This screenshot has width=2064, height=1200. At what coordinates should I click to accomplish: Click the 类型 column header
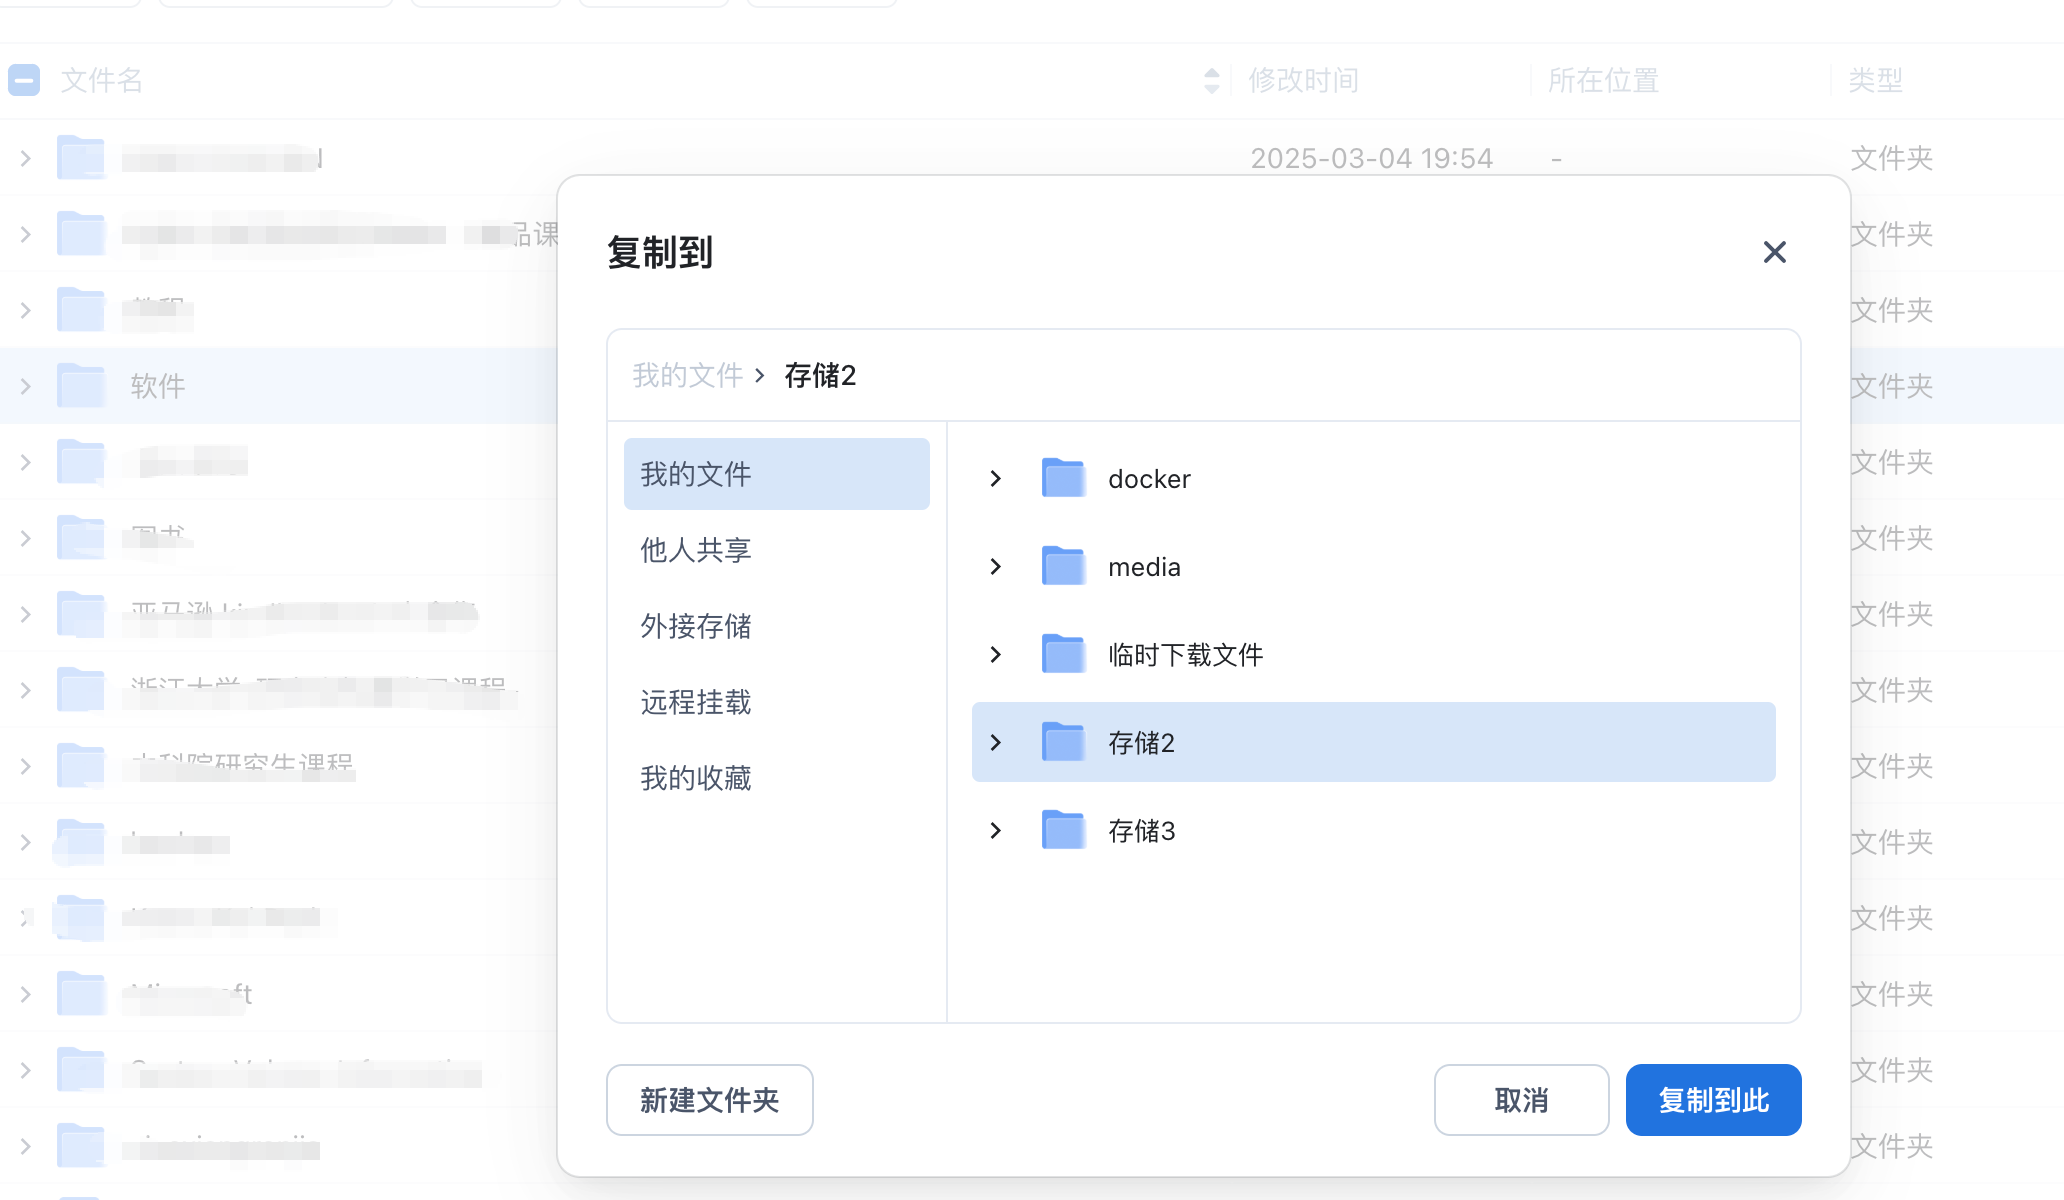[1875, 80]
